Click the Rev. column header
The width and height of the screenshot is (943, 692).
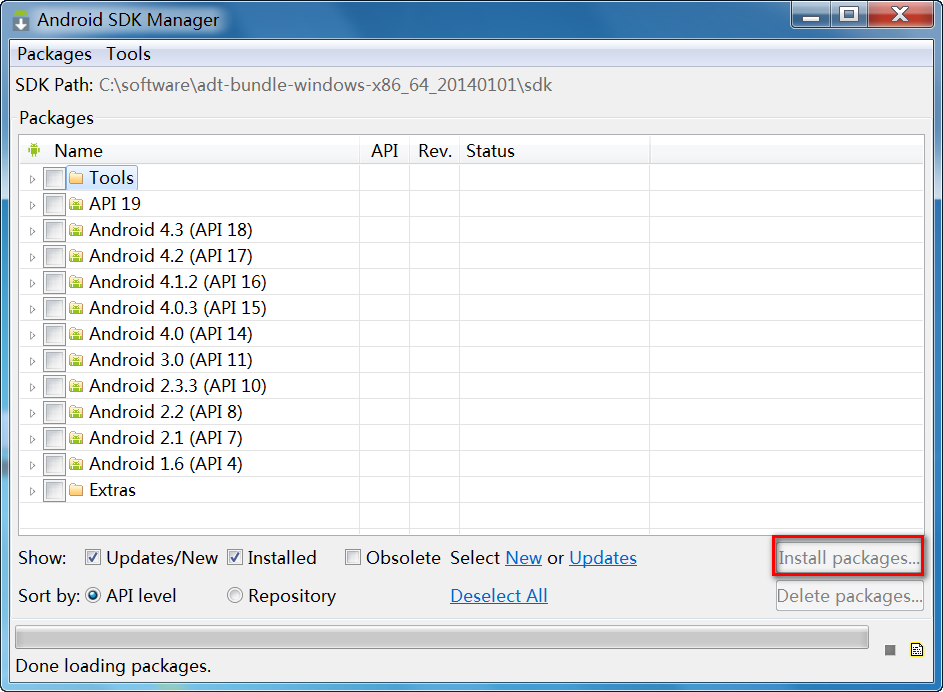tap(434, 150)
